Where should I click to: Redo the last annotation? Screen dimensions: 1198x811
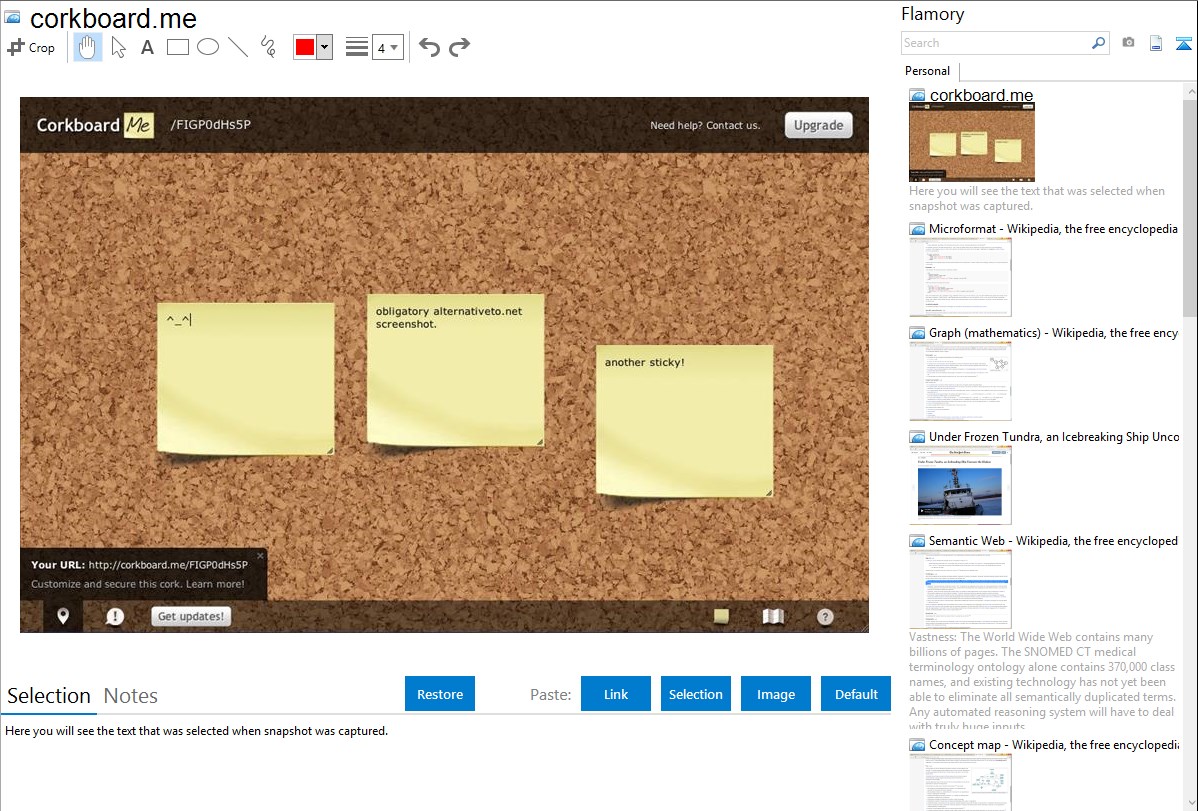(459, 47)
